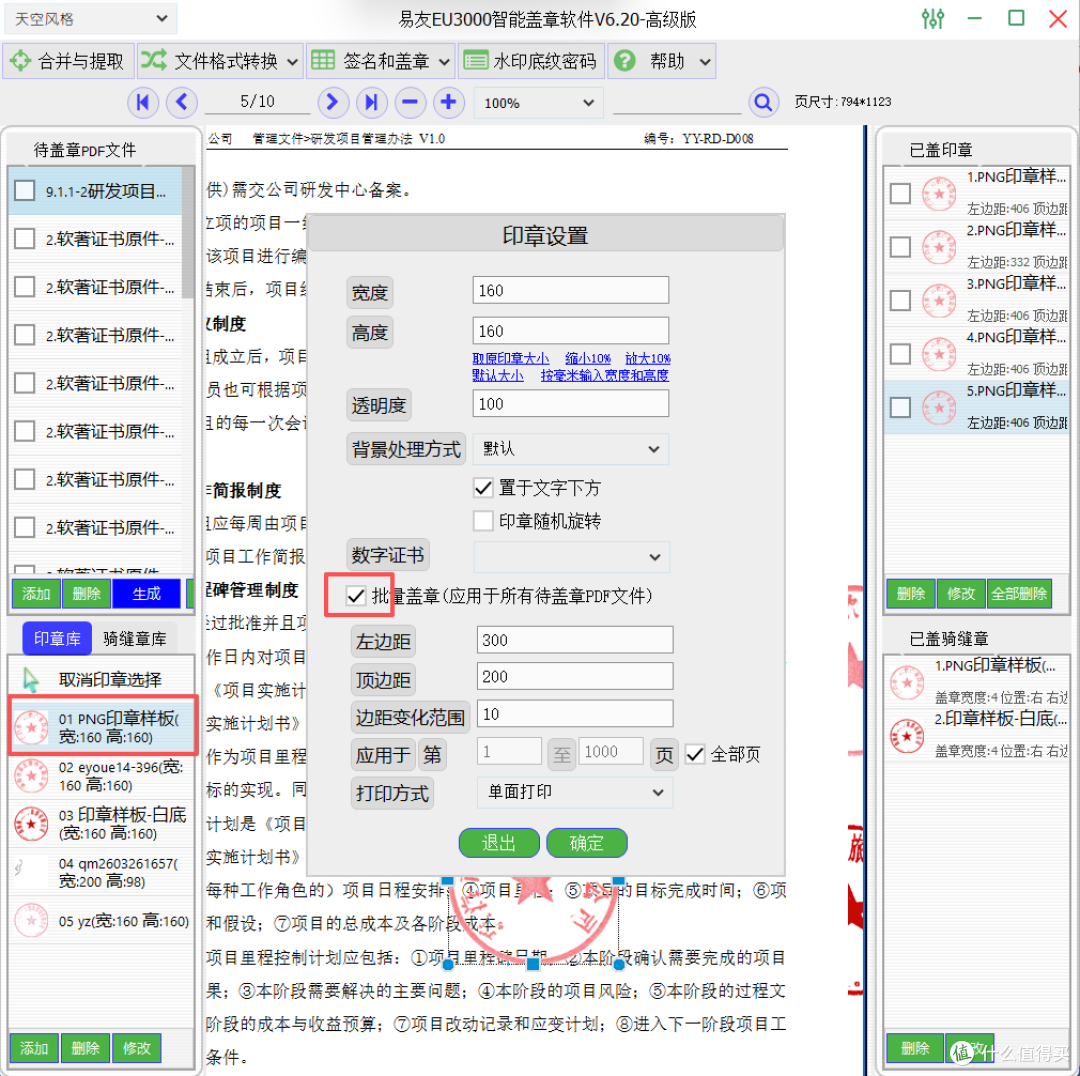Check applied stamp 5.PNG印章样 checkbox
Viewport: 1080px width, 1076px height.
click(900, 407)
